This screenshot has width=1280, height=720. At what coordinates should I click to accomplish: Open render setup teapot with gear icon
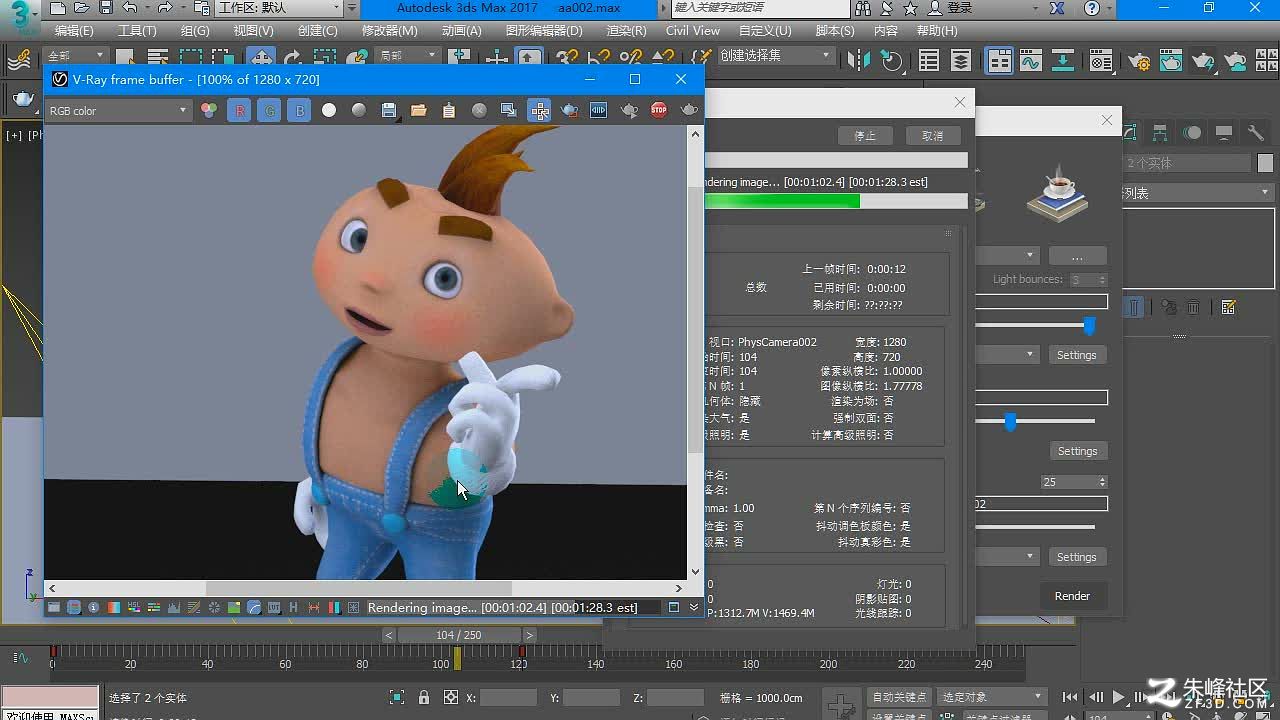tap(1137, 60)
